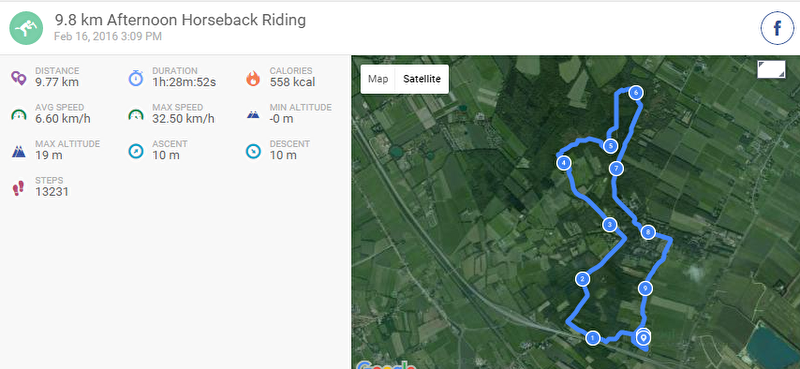Click kilometer marker 6 on the route
This screenshot has height=369, width=800.
pos(635,92)
